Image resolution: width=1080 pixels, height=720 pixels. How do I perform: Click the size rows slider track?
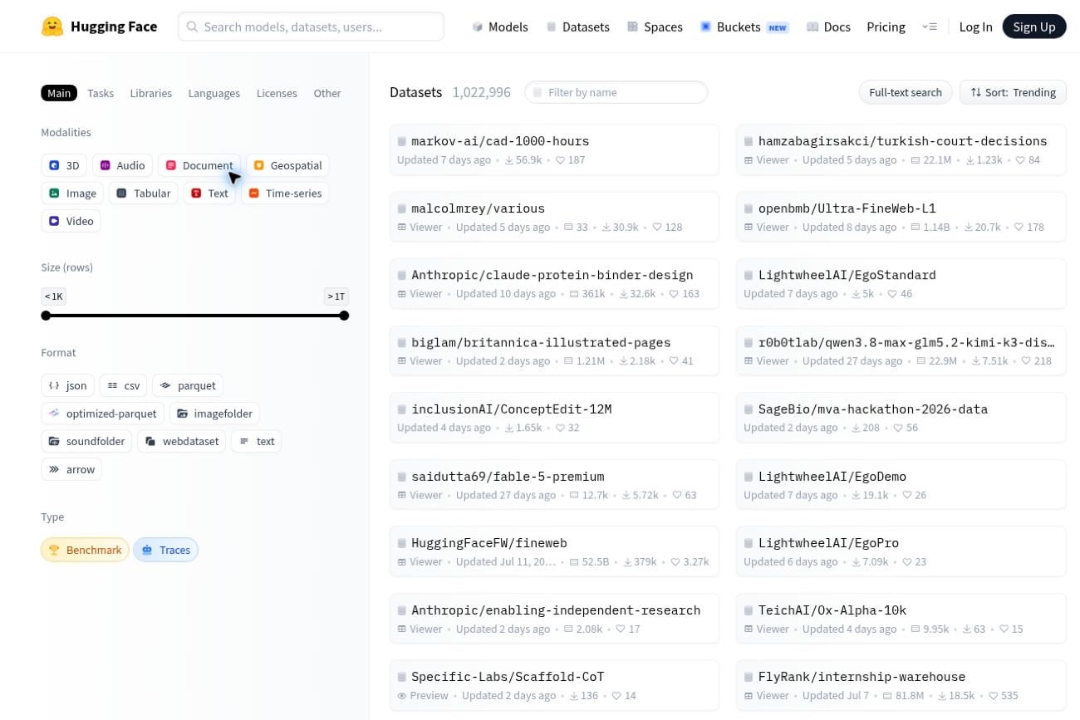pos(195,316)
